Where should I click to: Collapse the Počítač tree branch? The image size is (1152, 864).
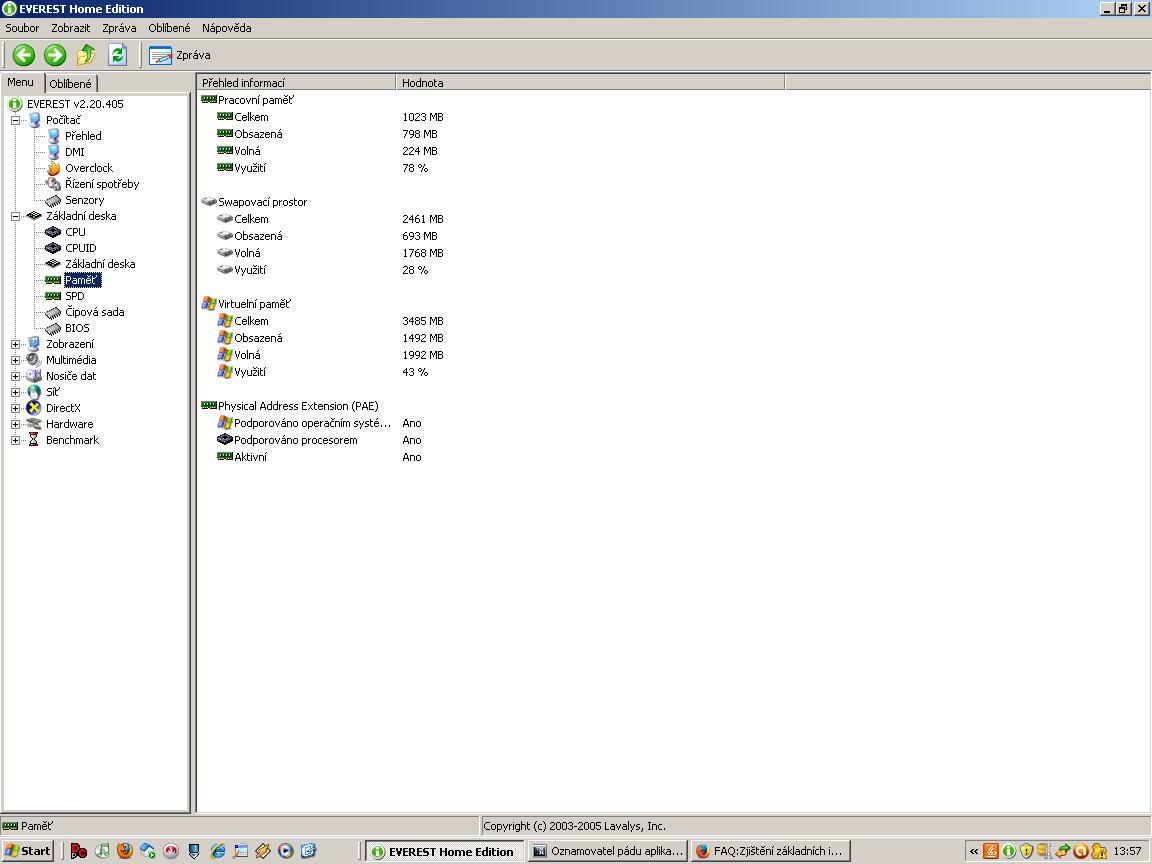point(15,120)
